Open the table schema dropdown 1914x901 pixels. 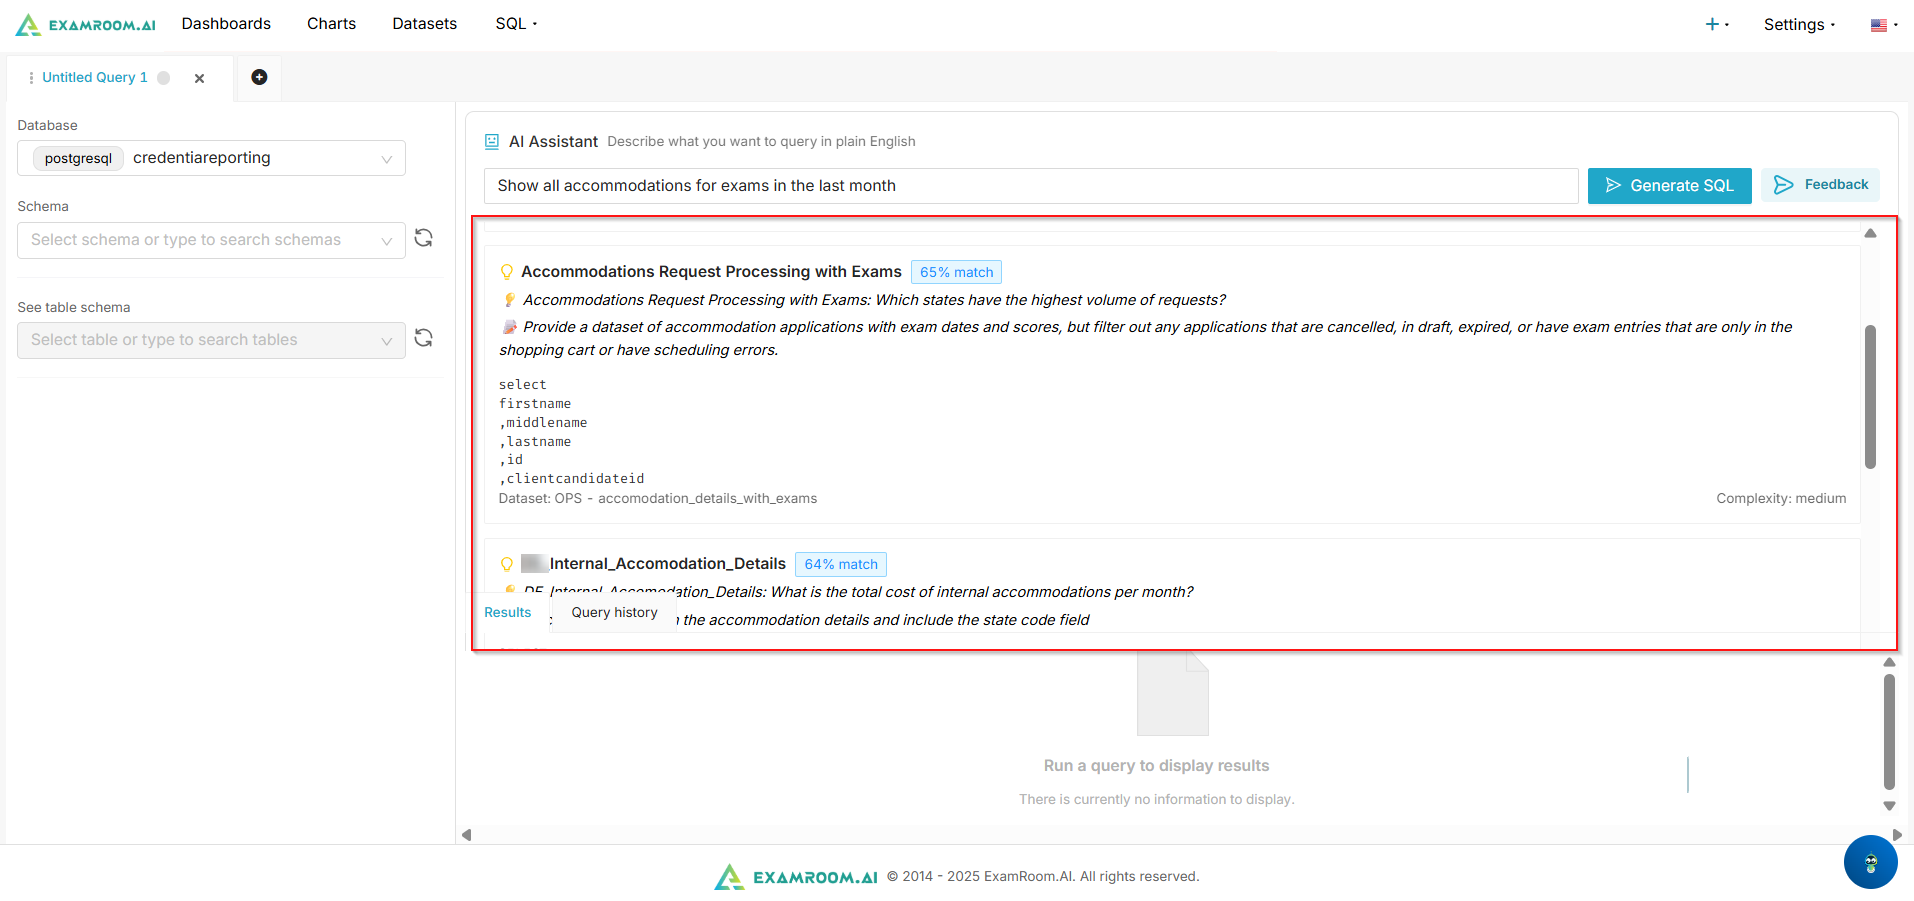(x=211, y=340)
